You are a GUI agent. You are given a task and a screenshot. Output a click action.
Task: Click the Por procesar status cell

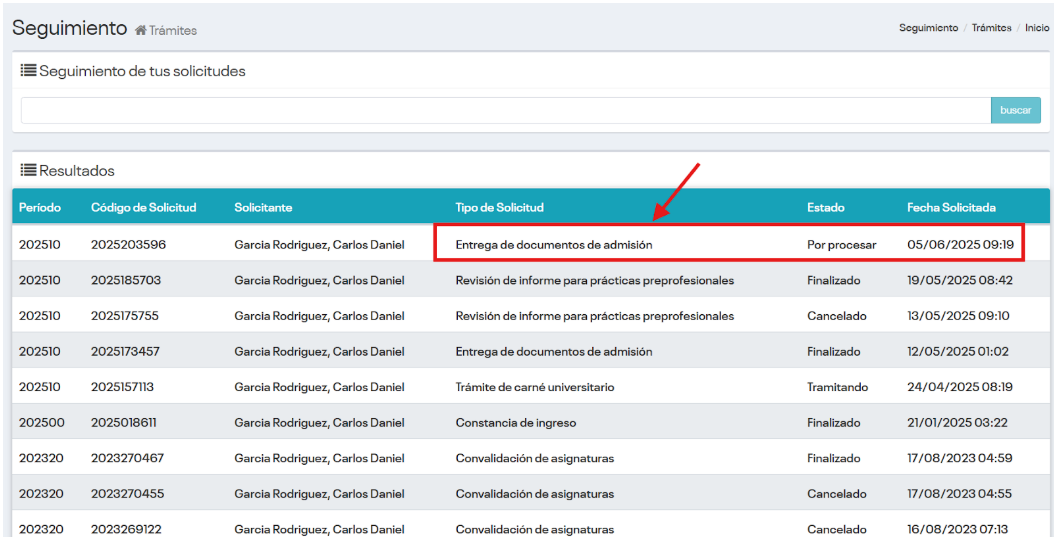pyautogui.click(x=841, y=244)
